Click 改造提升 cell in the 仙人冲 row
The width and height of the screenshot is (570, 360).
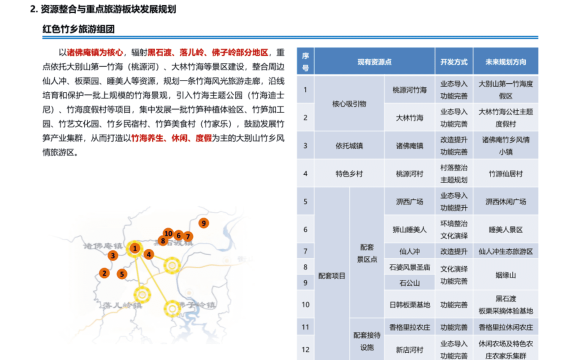[x=454, y=251]
